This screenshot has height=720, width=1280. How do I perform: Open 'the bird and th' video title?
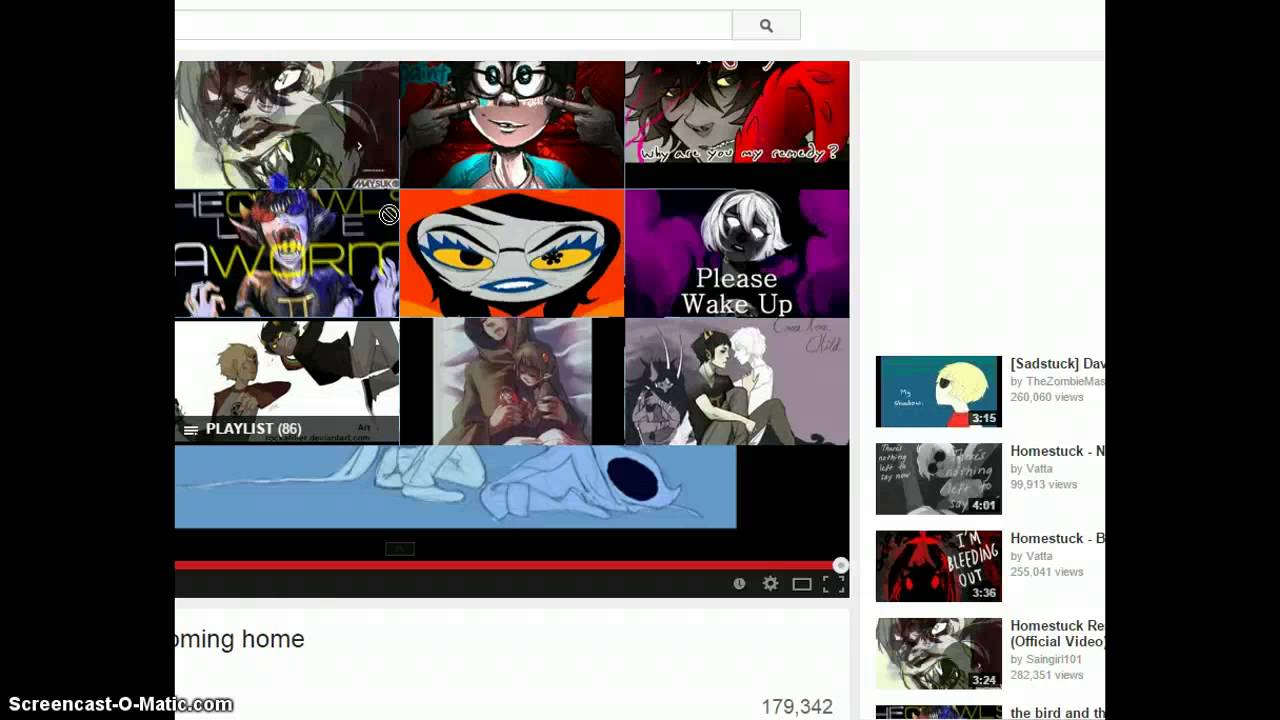(1057, 713)
